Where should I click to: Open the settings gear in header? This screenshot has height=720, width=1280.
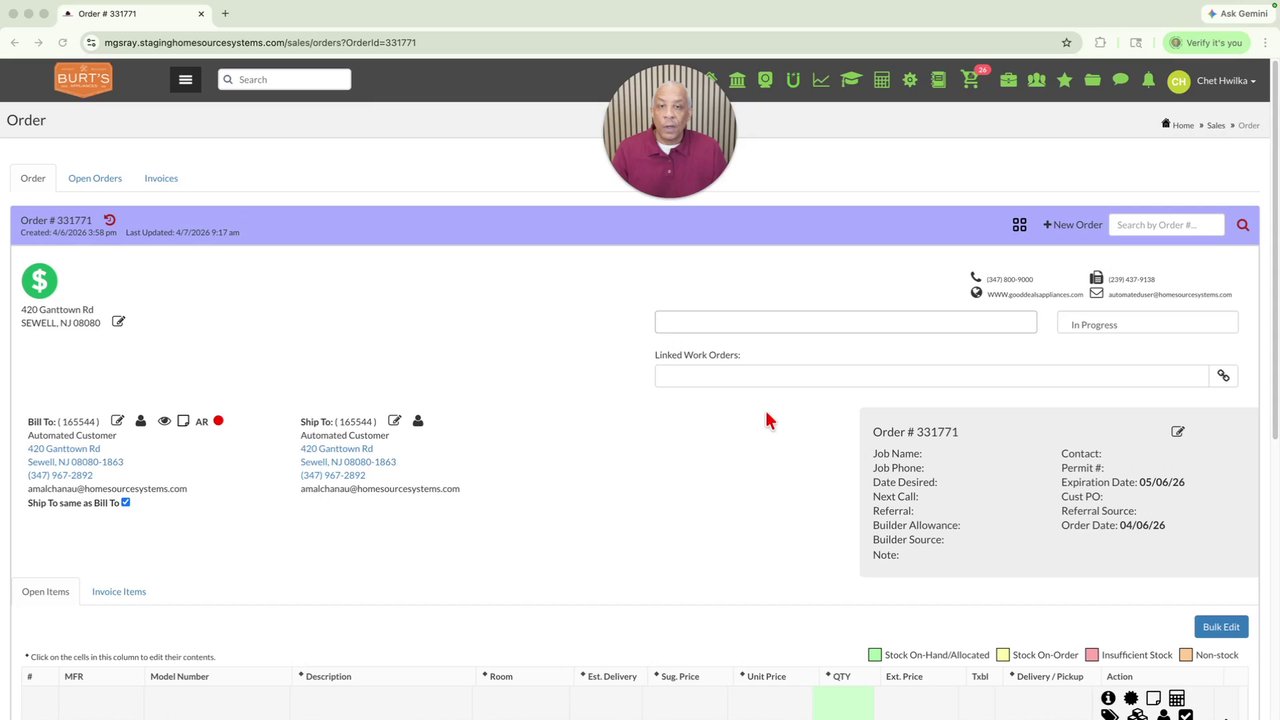(910, 80)
